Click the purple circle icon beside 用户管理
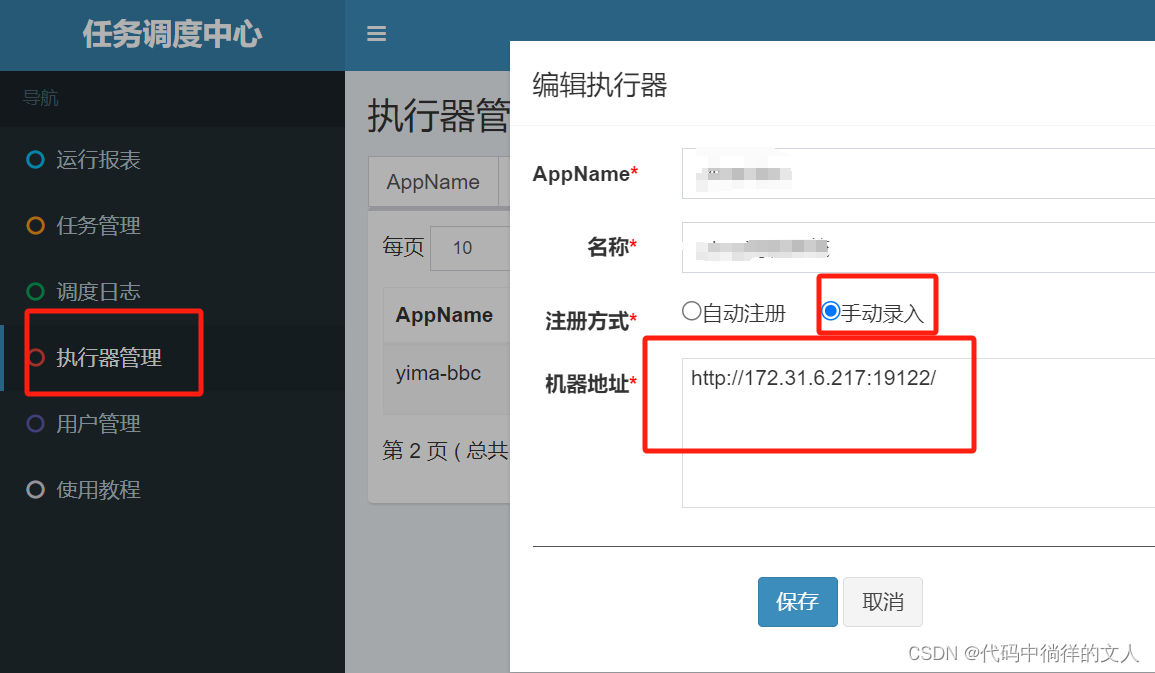 point(35,423)
